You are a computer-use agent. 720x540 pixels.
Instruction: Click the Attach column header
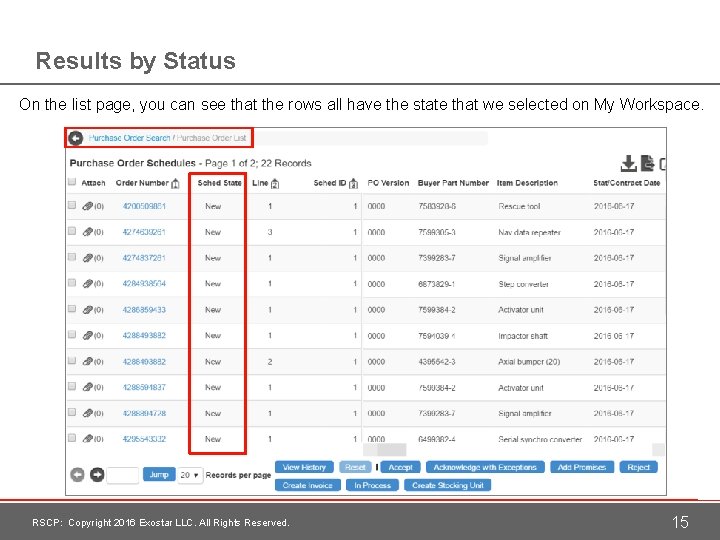(93, 183)
